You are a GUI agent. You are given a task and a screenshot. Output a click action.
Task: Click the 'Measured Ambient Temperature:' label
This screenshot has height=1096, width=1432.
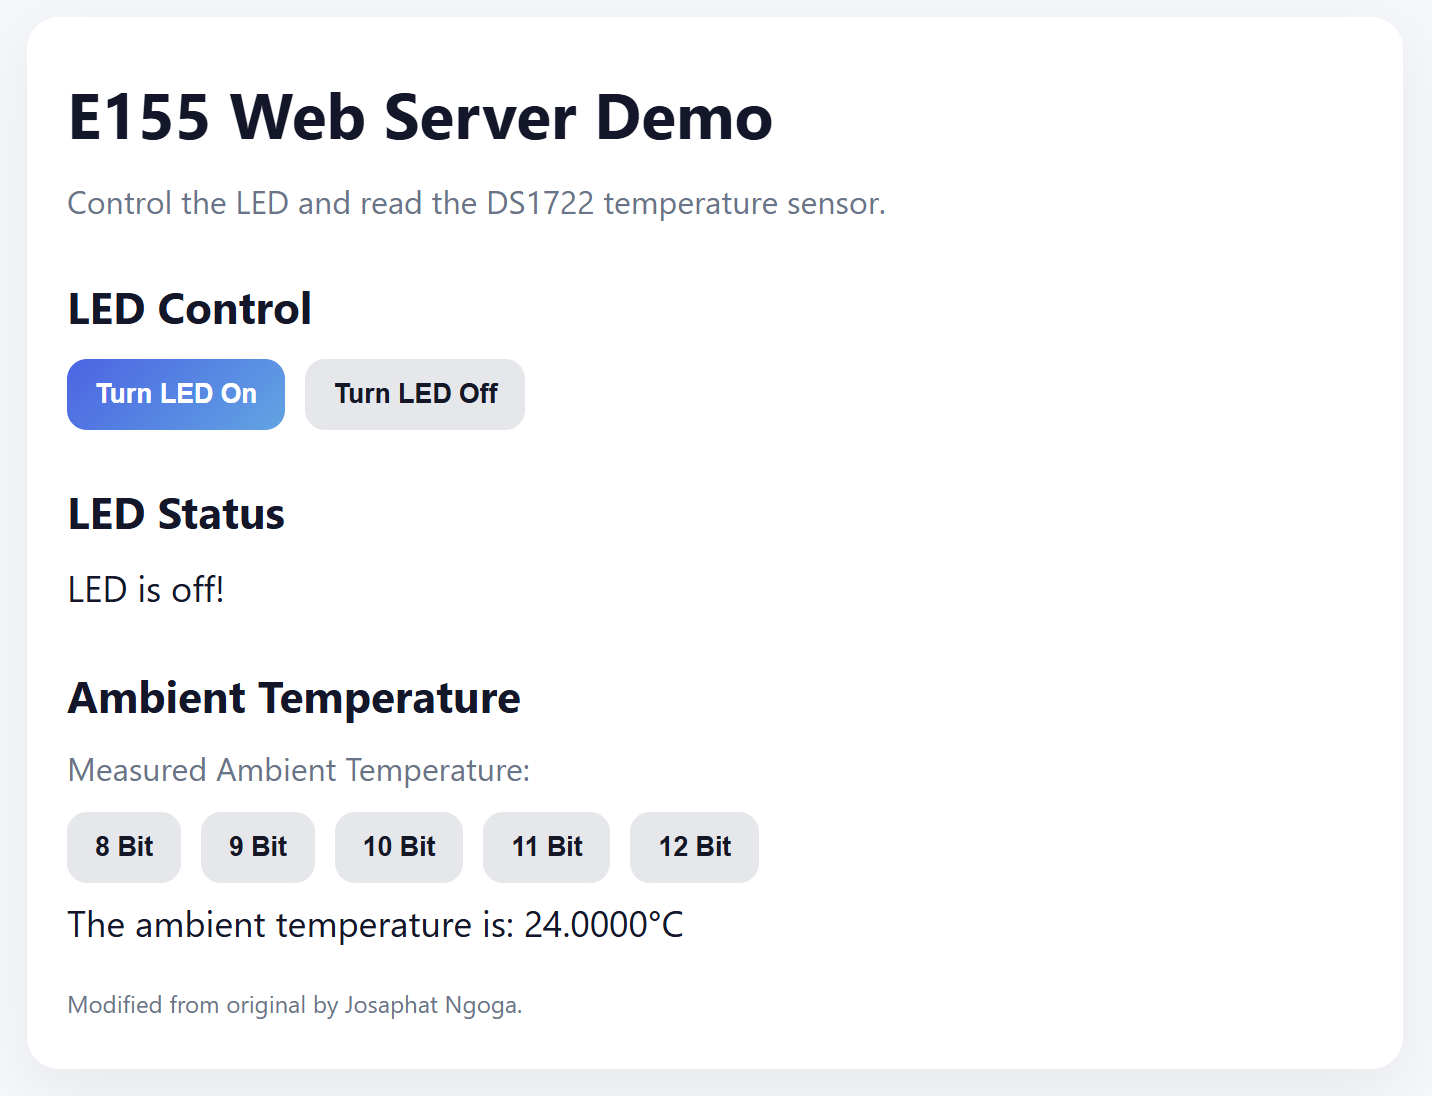click(x=298, y=770)
